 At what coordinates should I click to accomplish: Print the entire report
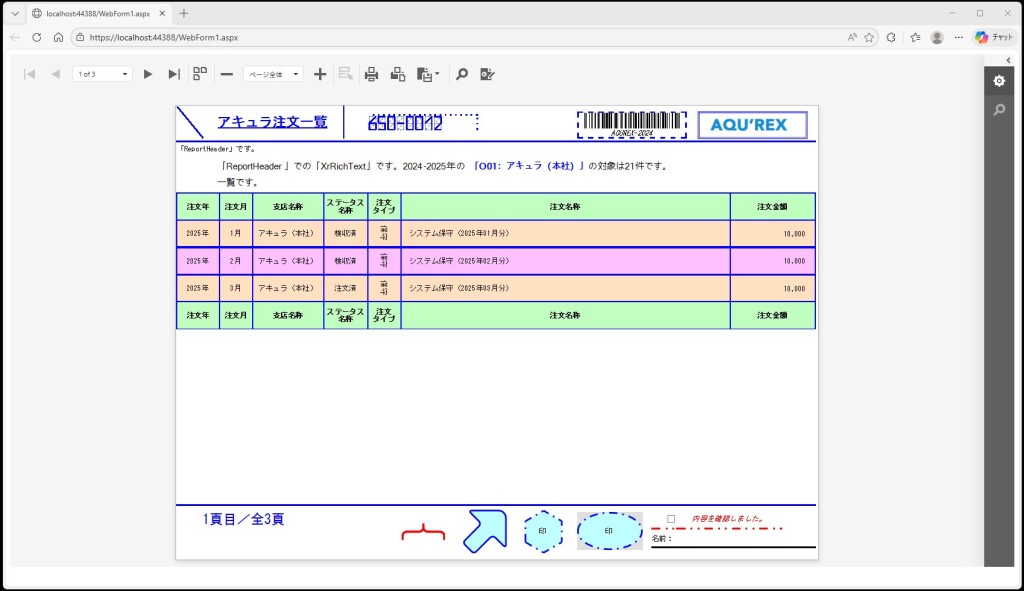click(372, 74)
